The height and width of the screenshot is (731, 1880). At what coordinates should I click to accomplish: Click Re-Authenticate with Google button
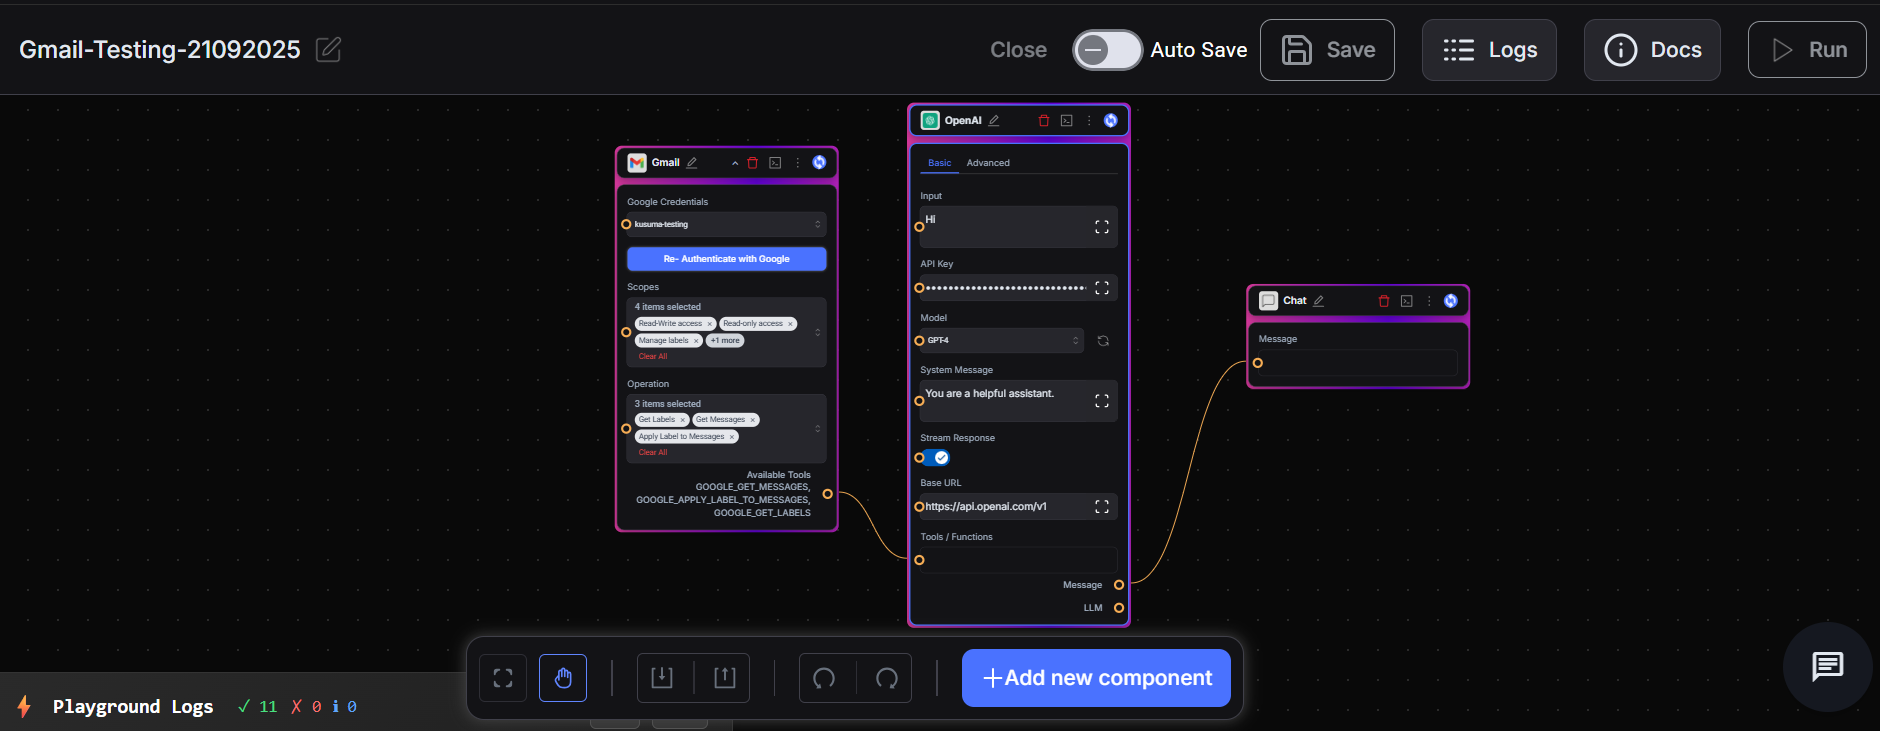pyautogui.click(x=726, y=259)
